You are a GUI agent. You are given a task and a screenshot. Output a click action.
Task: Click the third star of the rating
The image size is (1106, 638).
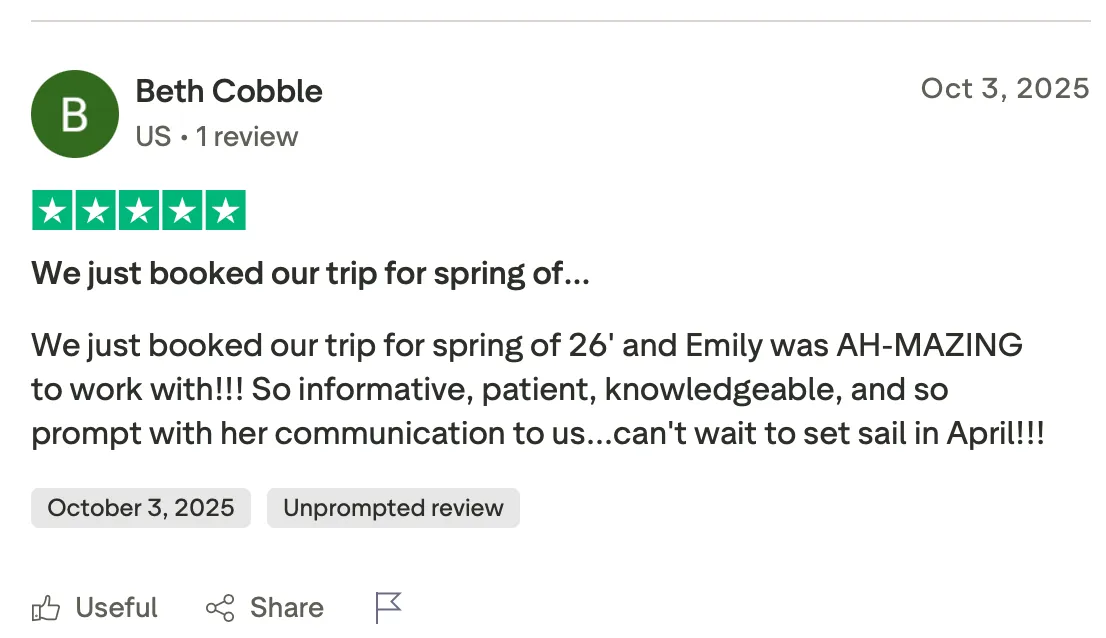tap(139, 211)
